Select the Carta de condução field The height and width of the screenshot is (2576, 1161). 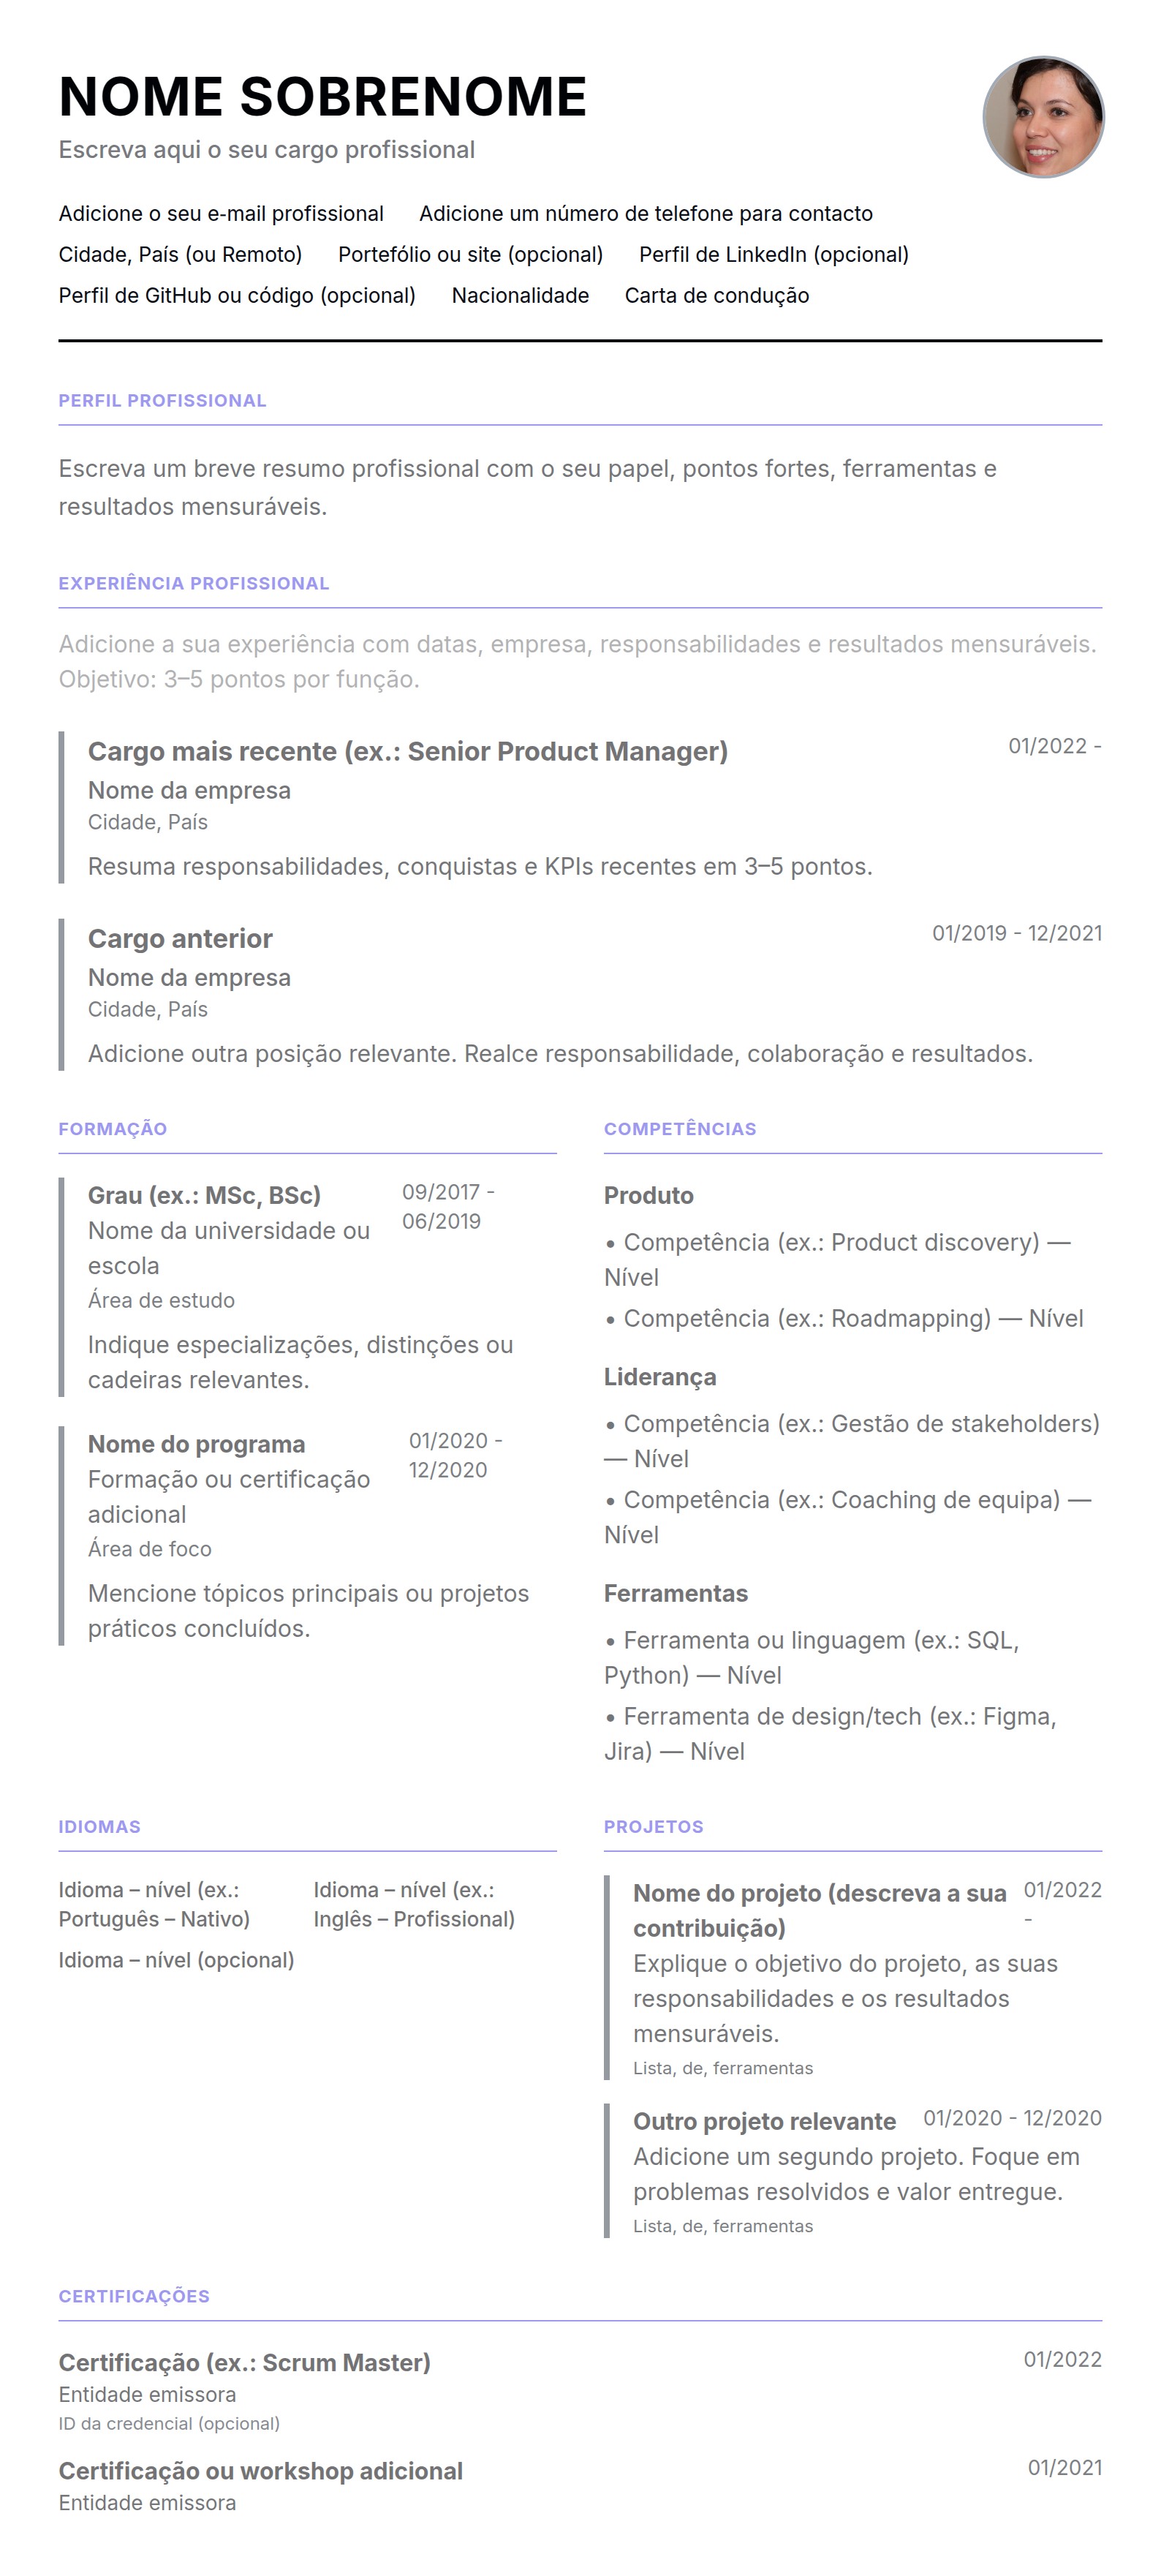point(716,296)
